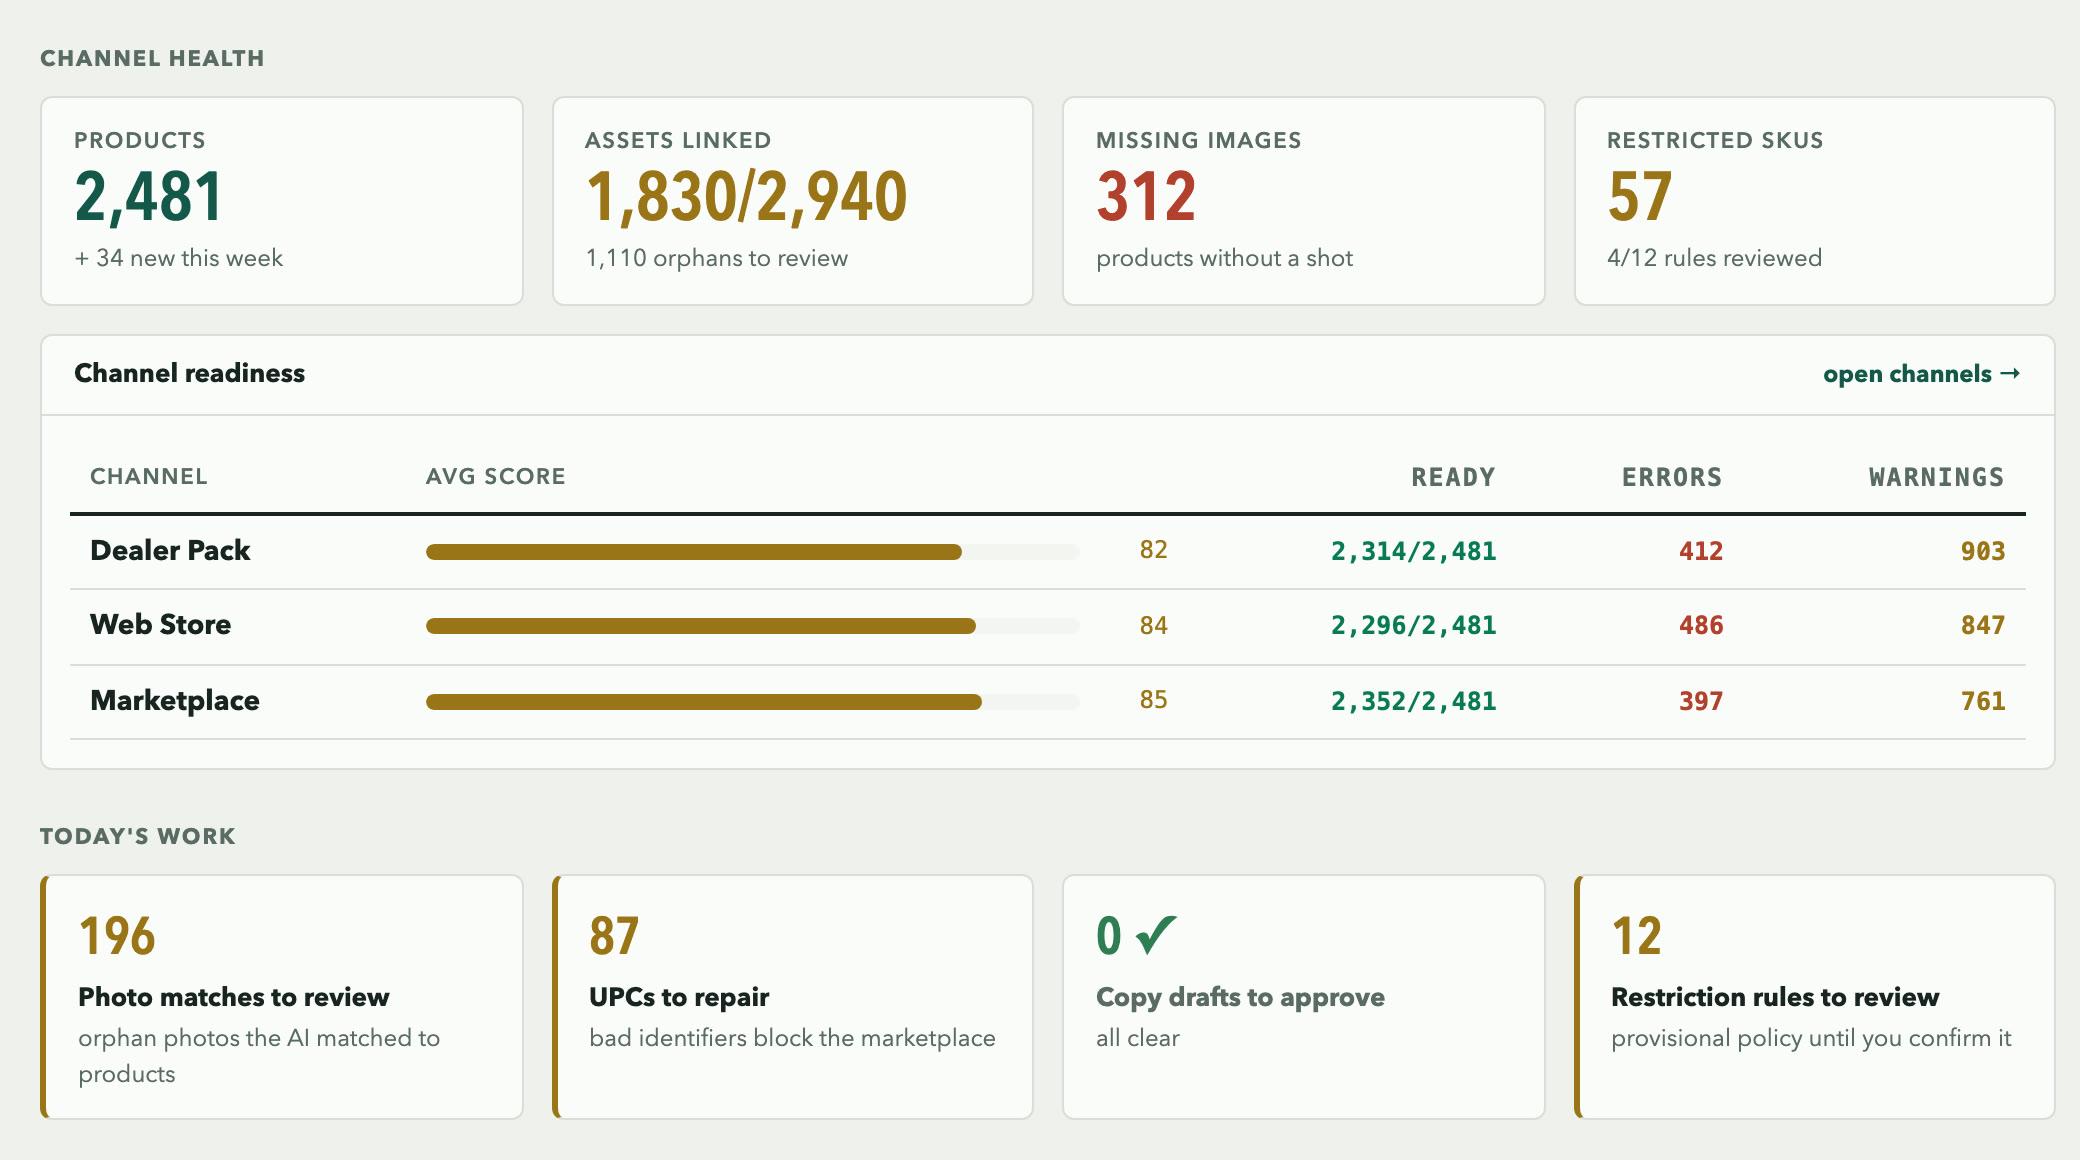This screenshot has width=2080, height=1160.
Task: Open the Assets Linked card
Action: click(793, 201)
